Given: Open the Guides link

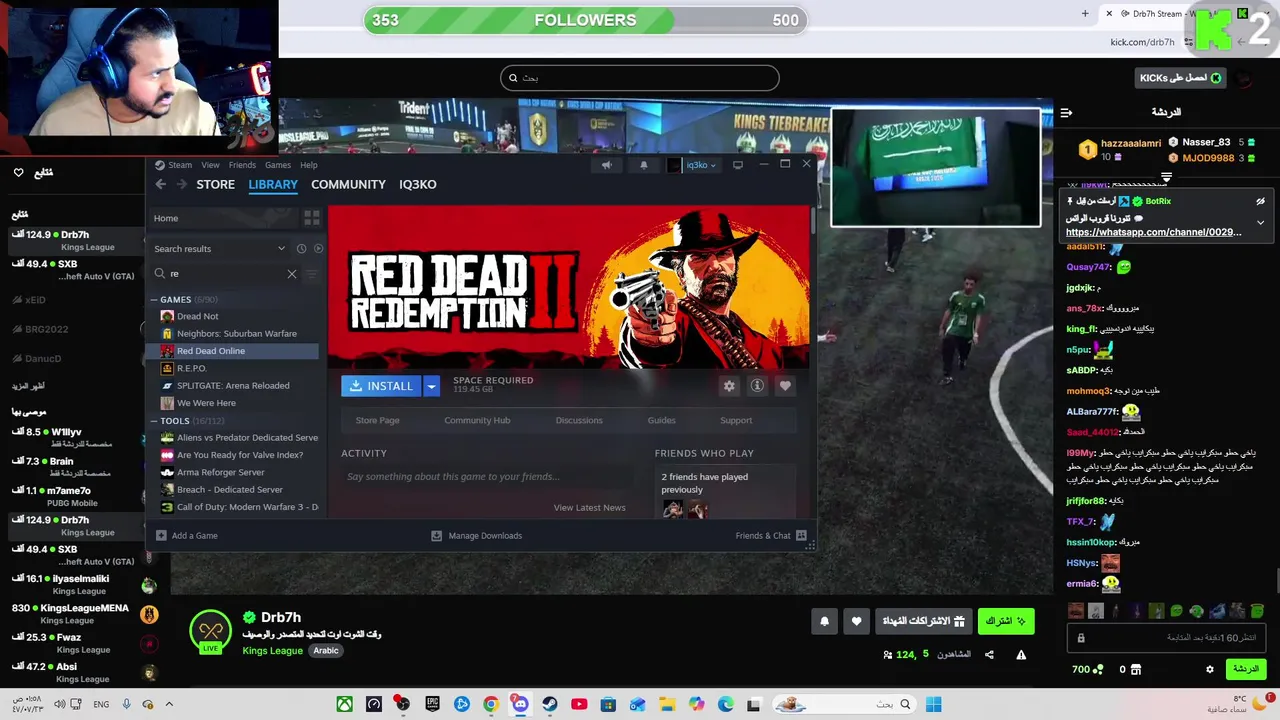Looking at the screenshot, I should 661,420.
